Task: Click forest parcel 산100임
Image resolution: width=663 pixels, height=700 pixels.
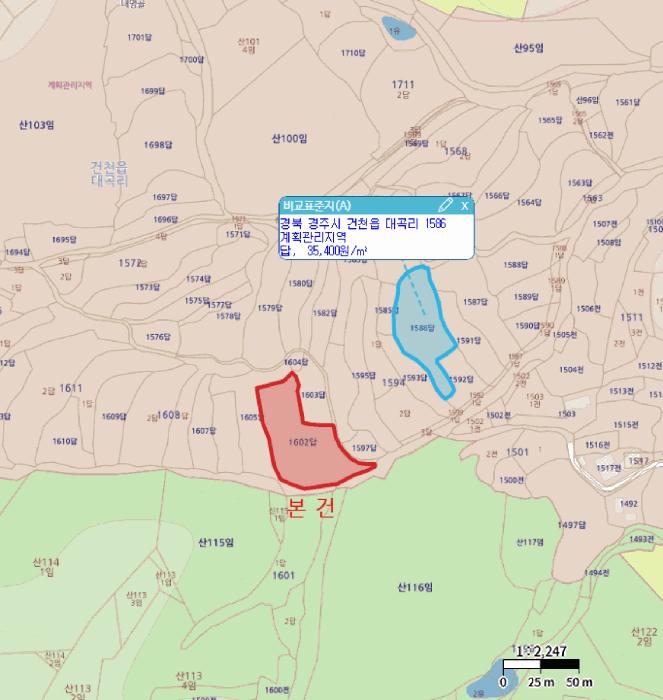Action: coord(289,138)
